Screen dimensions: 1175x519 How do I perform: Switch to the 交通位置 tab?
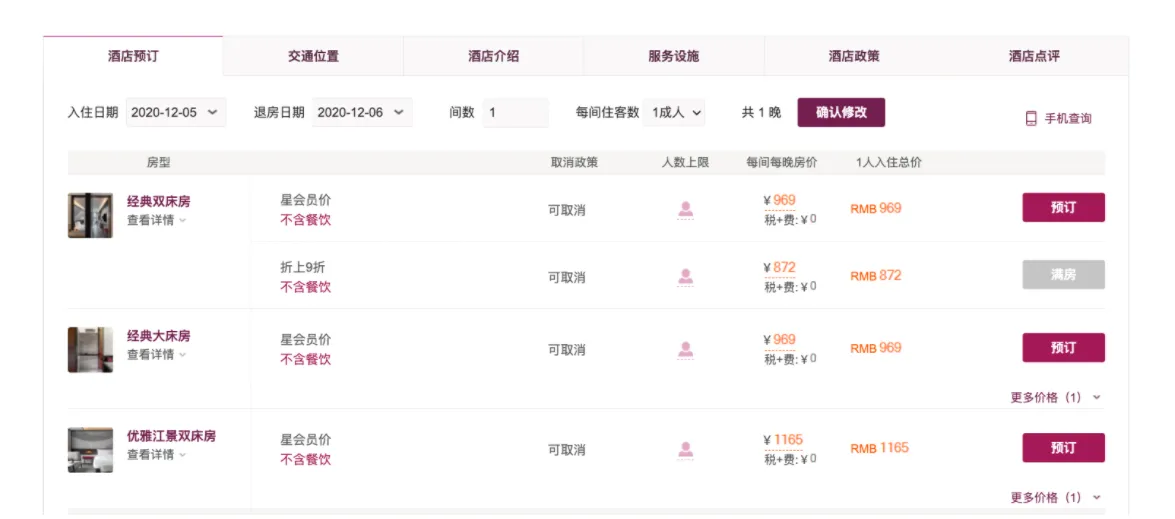[x=313, y=57]
